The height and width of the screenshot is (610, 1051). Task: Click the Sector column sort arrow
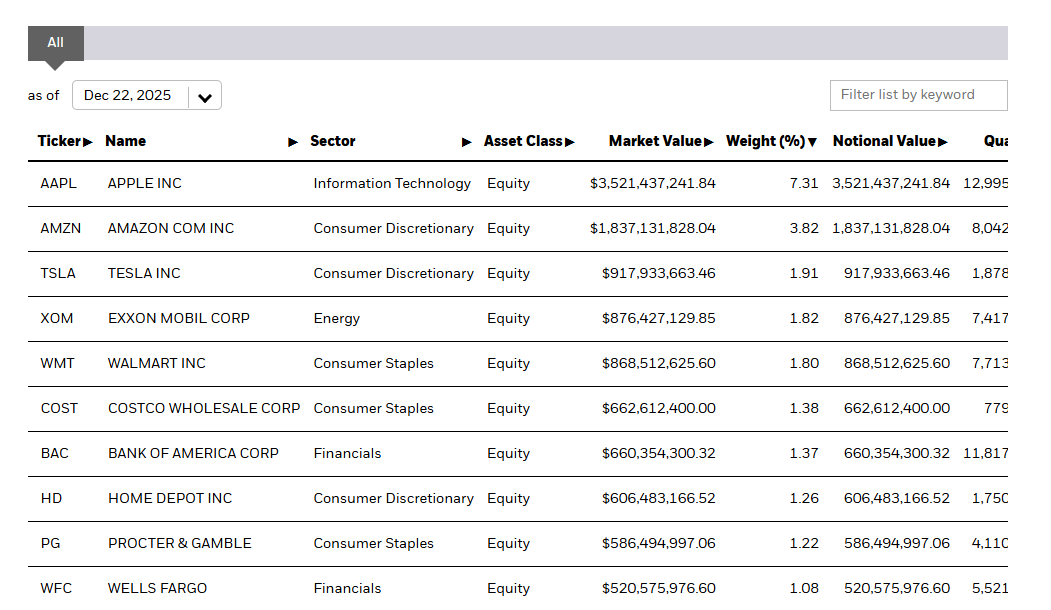point(466,142)
